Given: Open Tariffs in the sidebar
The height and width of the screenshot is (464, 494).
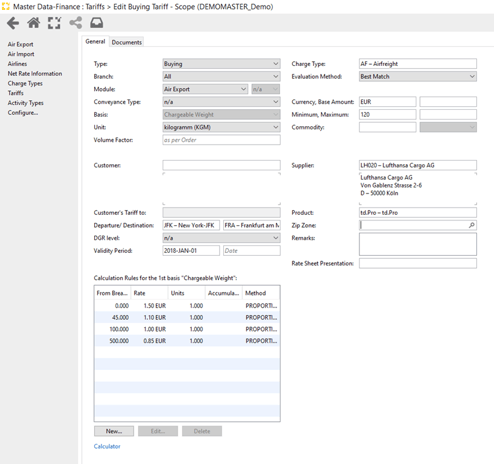Looking at the screenshot, I should click(16, 93).
